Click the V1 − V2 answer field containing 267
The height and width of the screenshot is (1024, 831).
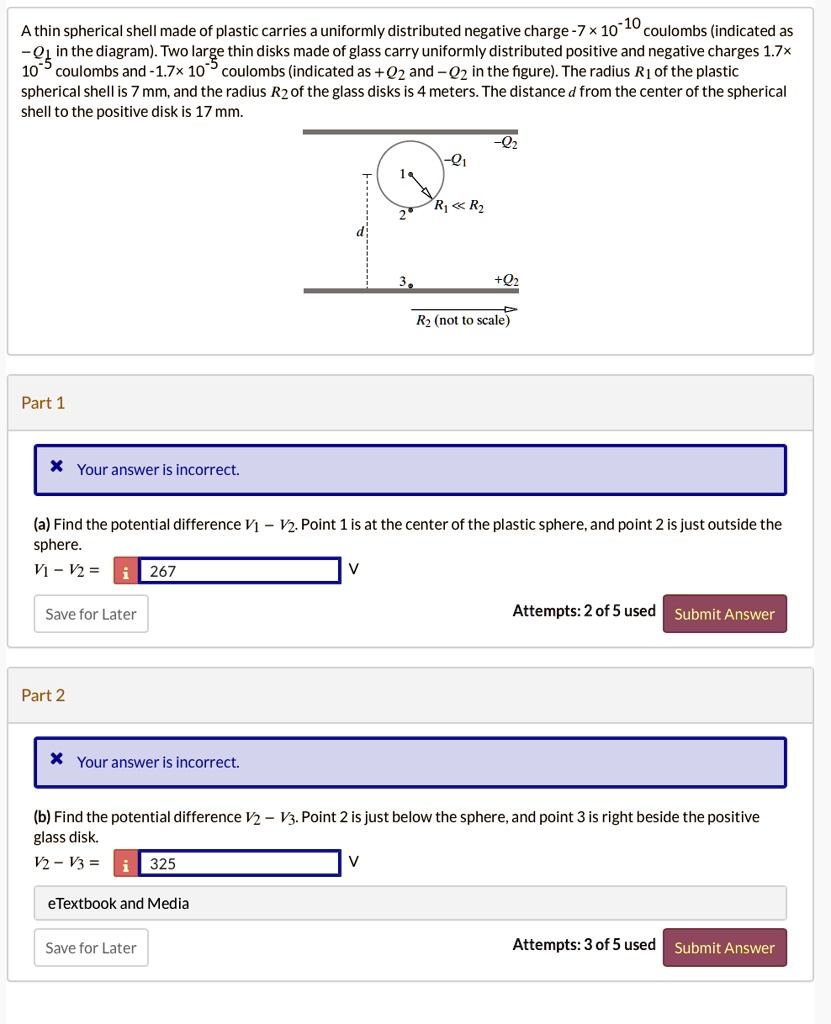click(239, 571)
